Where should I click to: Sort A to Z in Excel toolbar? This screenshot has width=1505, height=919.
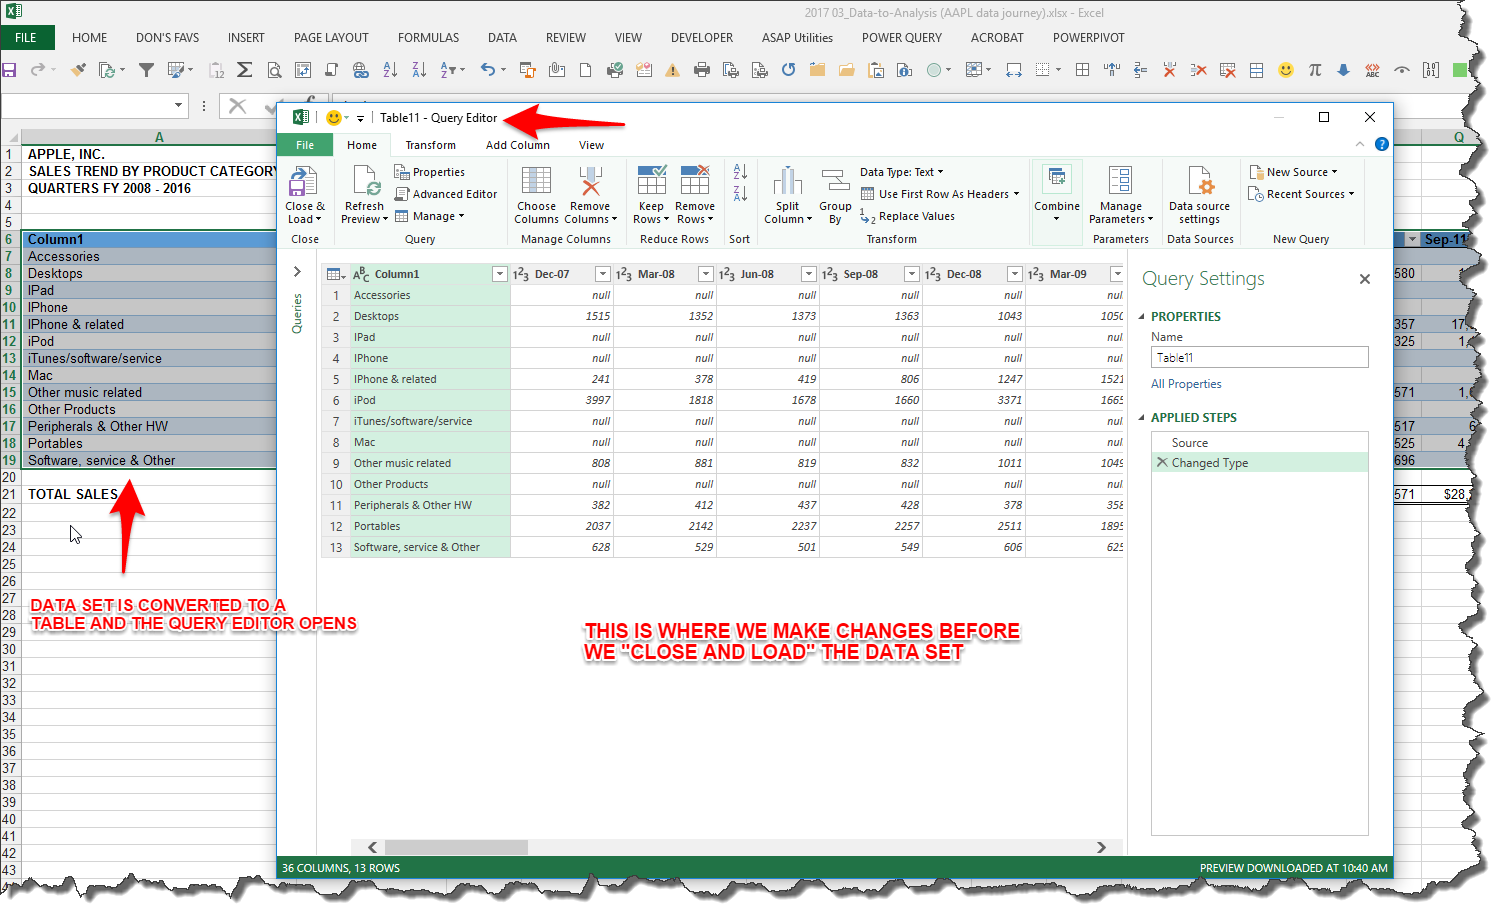(x=390, y=70)
